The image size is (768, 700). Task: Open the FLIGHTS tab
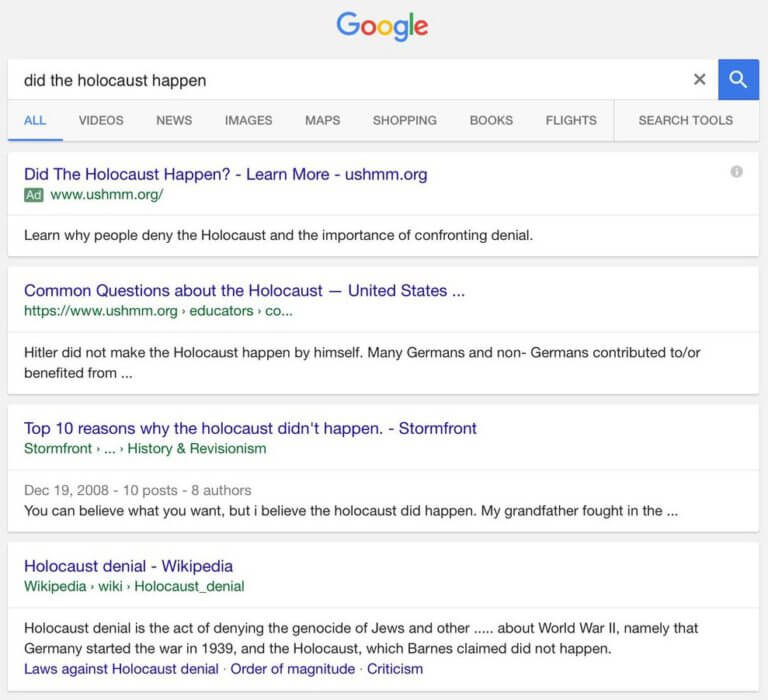571,121
